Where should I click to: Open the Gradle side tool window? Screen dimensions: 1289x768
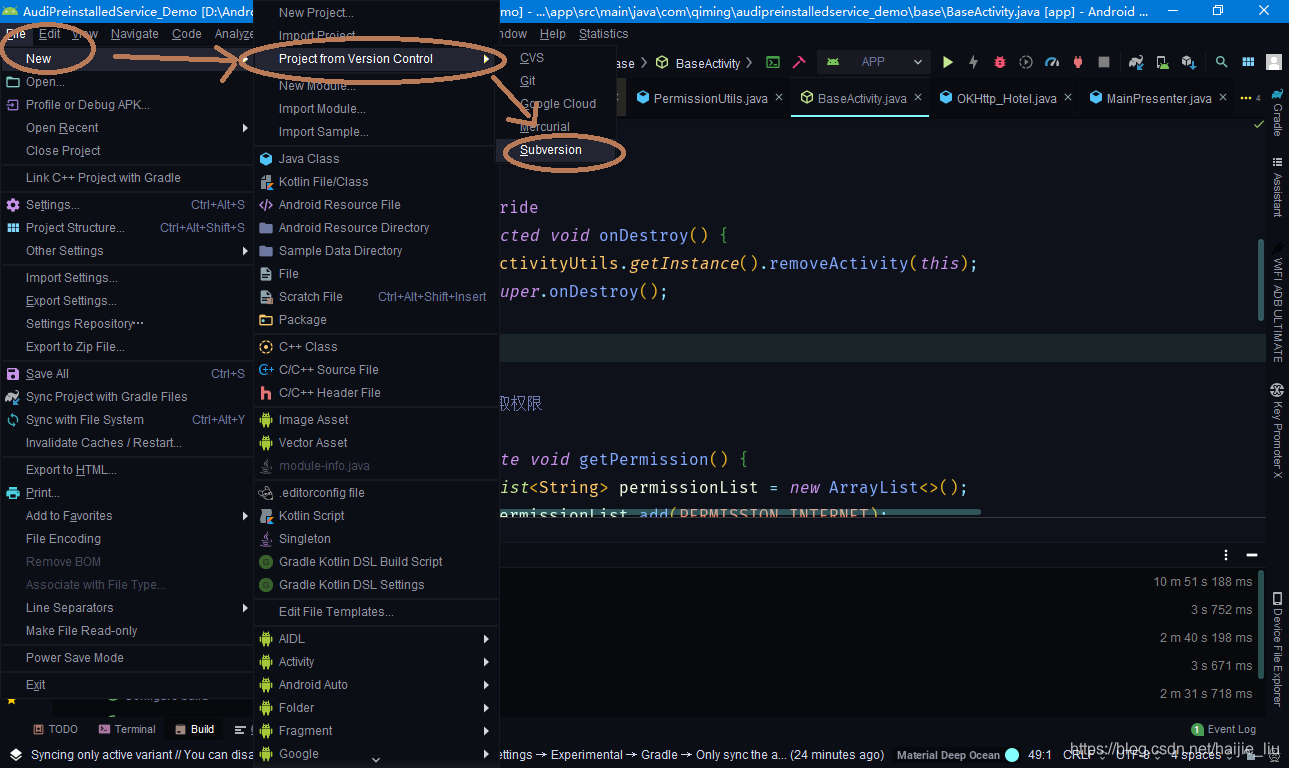pos(1277,112)
